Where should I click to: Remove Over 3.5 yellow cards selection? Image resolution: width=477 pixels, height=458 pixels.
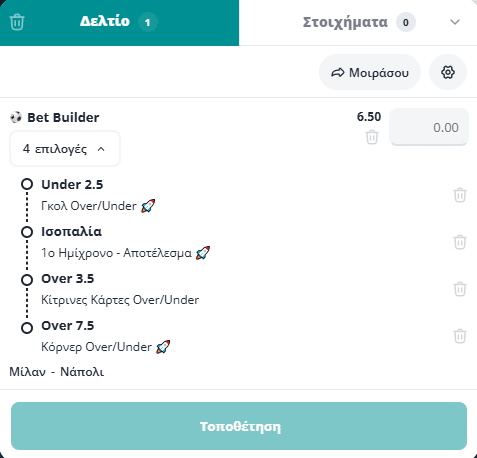(460, 289)
